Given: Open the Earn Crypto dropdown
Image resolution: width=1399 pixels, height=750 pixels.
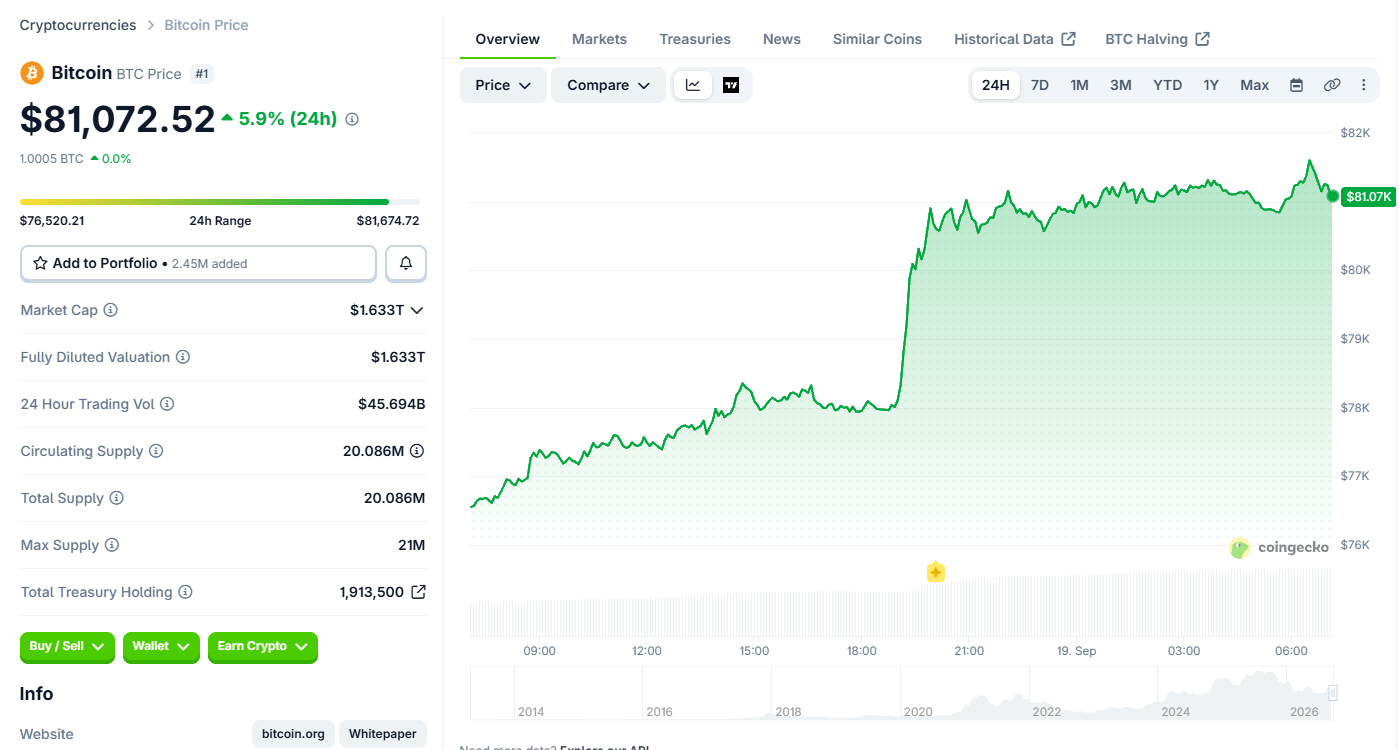Looking at the screenshot, I should pyautogui.click(x=263, y=647).
